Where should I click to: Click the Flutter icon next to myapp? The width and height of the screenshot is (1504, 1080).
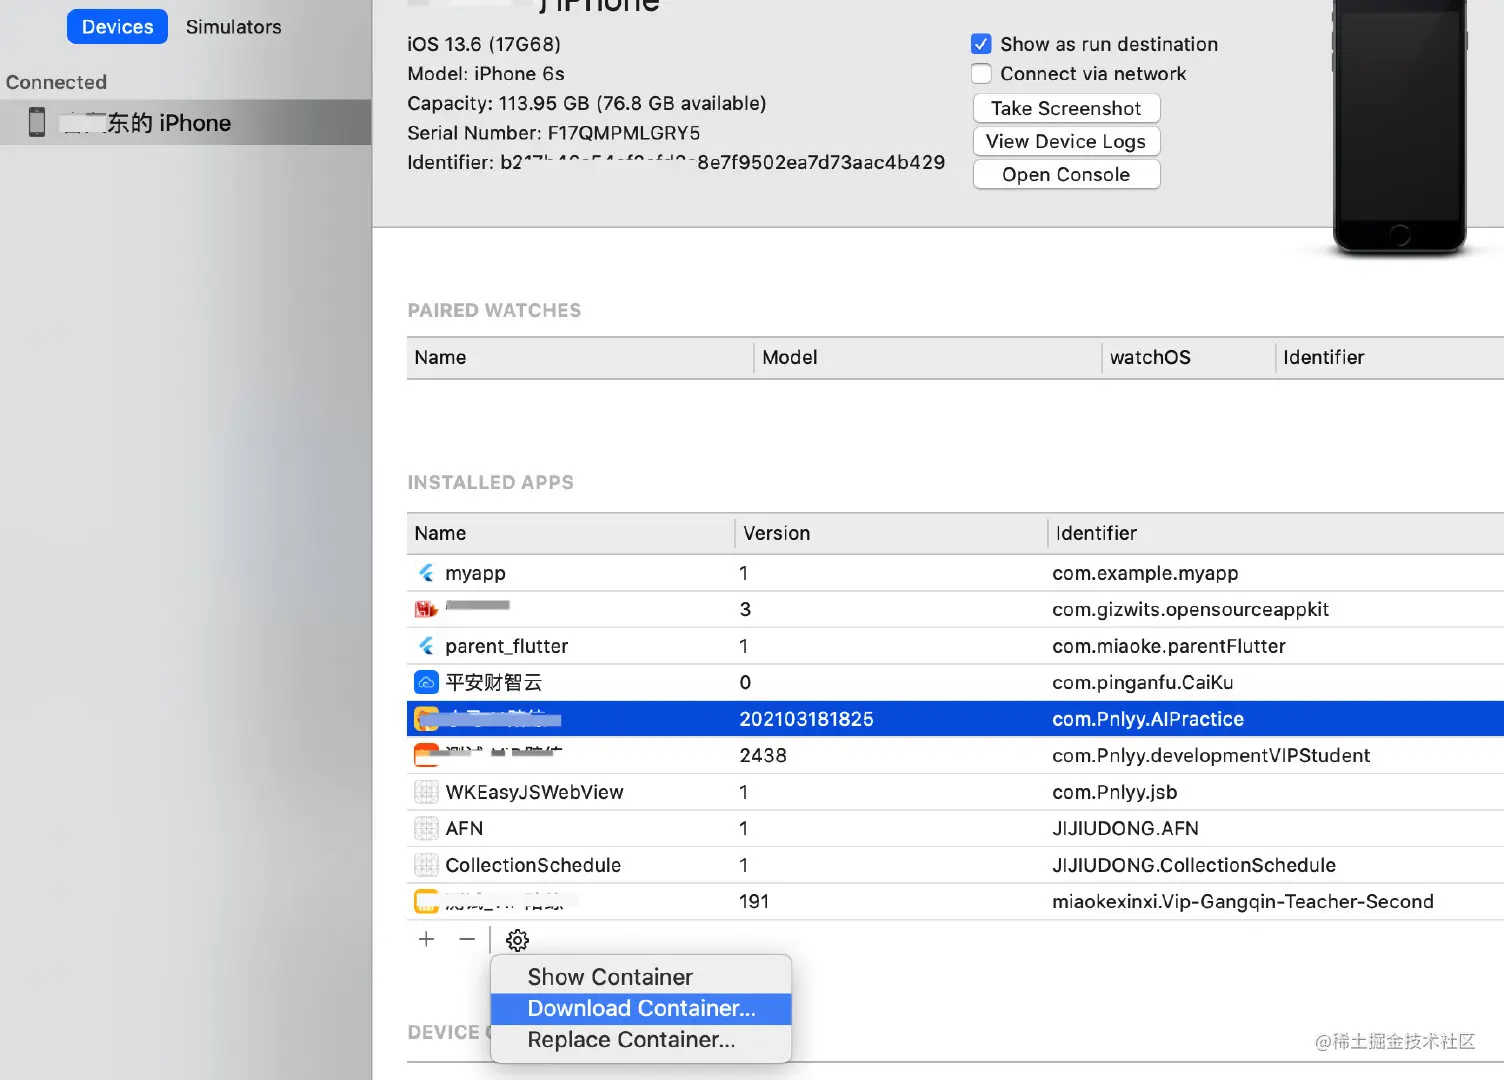click(427, 573)
